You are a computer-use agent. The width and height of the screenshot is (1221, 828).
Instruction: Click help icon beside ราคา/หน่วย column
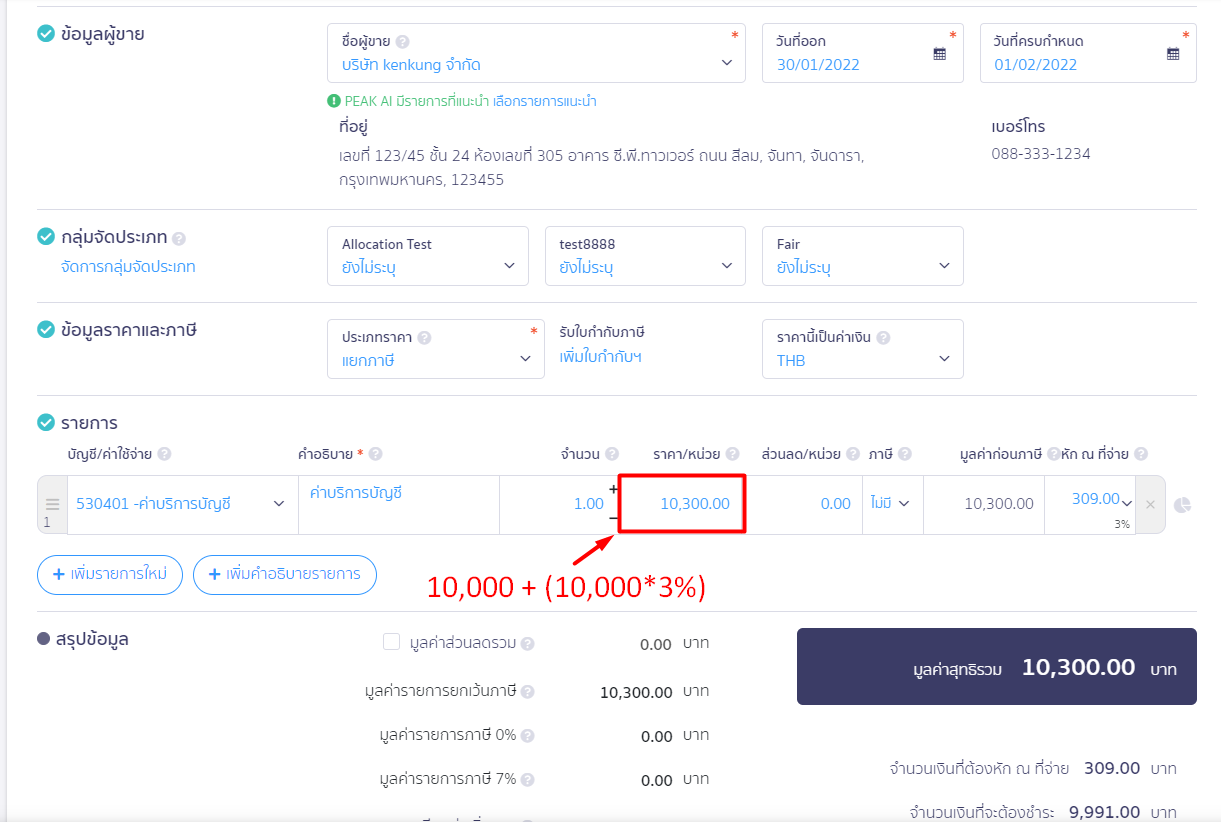733,454
